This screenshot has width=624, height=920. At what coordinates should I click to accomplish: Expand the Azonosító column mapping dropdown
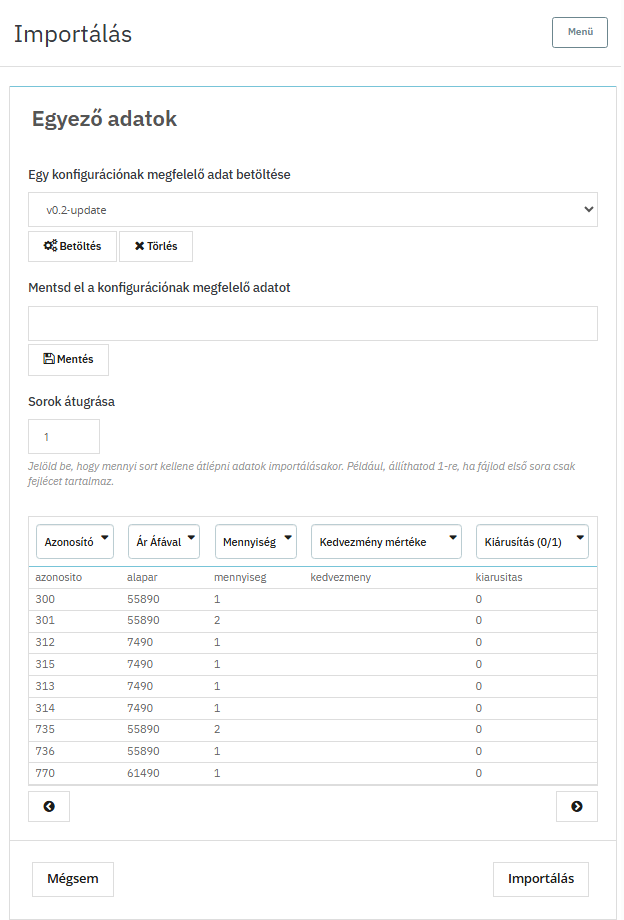click(75, 542)
